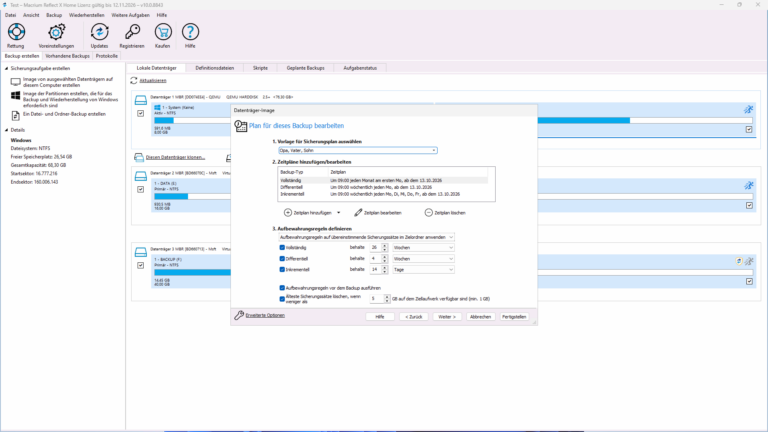768x432 pixels.
Task: Uncheck the Datenträger 3 checkbox on the left
Action: point(141,265)
